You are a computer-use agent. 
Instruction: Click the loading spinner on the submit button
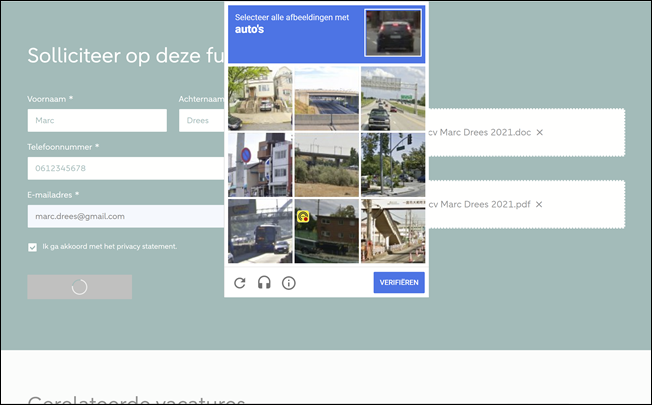(80, 287)
